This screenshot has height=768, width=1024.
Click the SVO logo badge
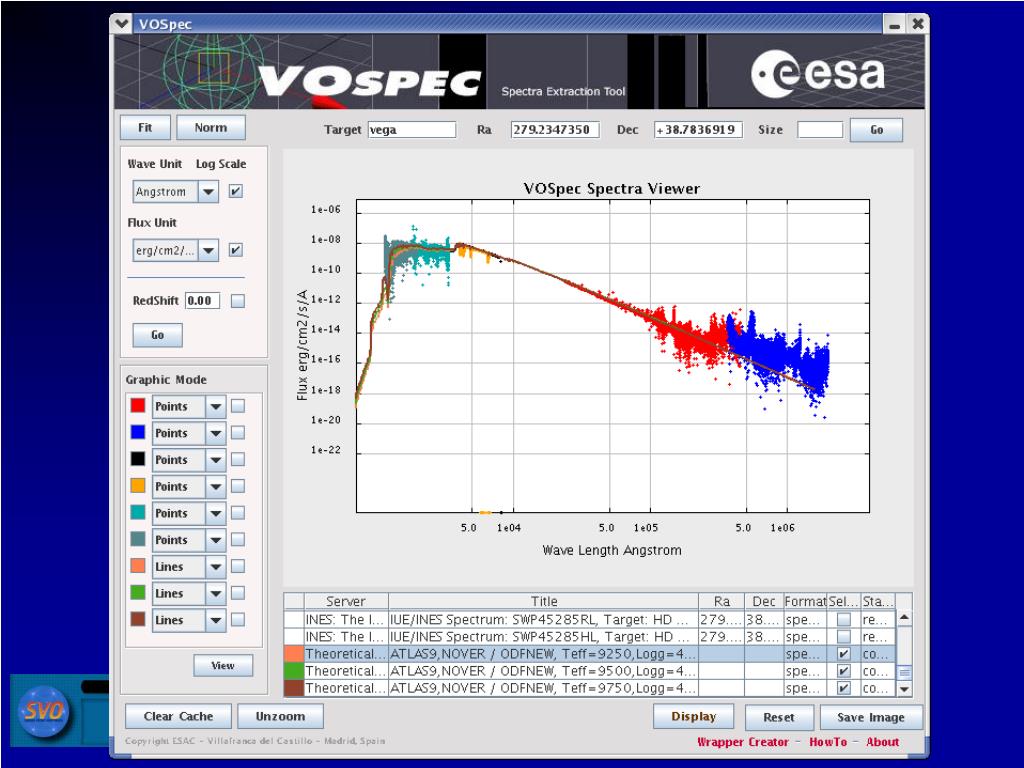pos(43,711)
